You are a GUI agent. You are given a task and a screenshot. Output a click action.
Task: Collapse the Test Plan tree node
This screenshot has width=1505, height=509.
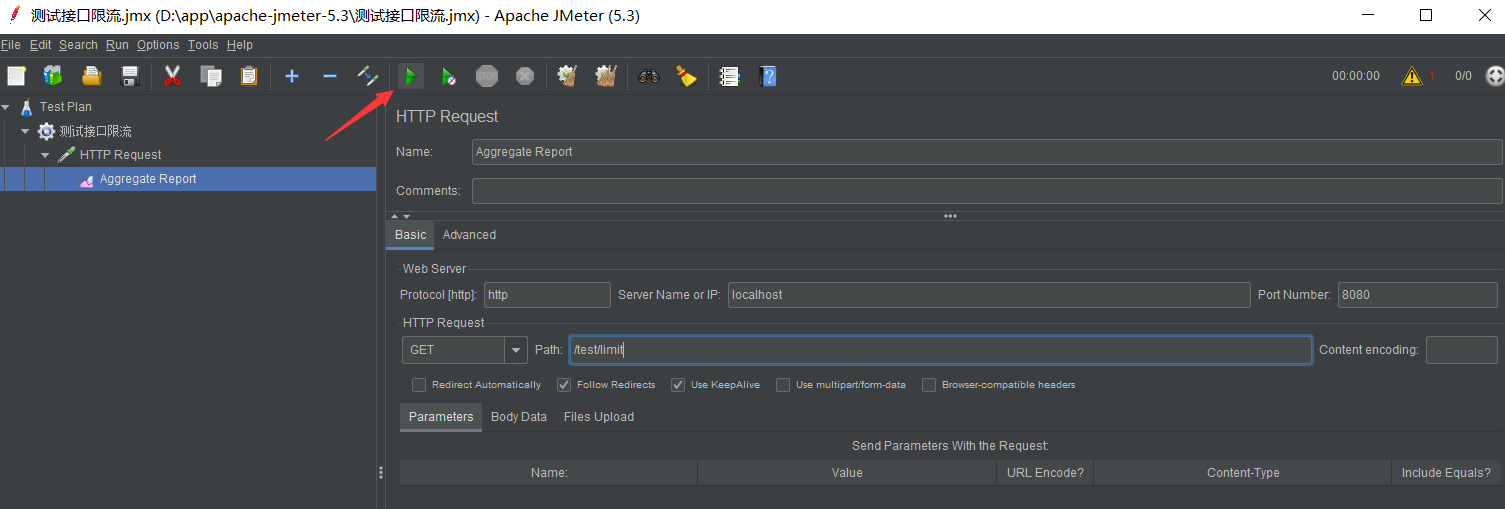point(6,107)
